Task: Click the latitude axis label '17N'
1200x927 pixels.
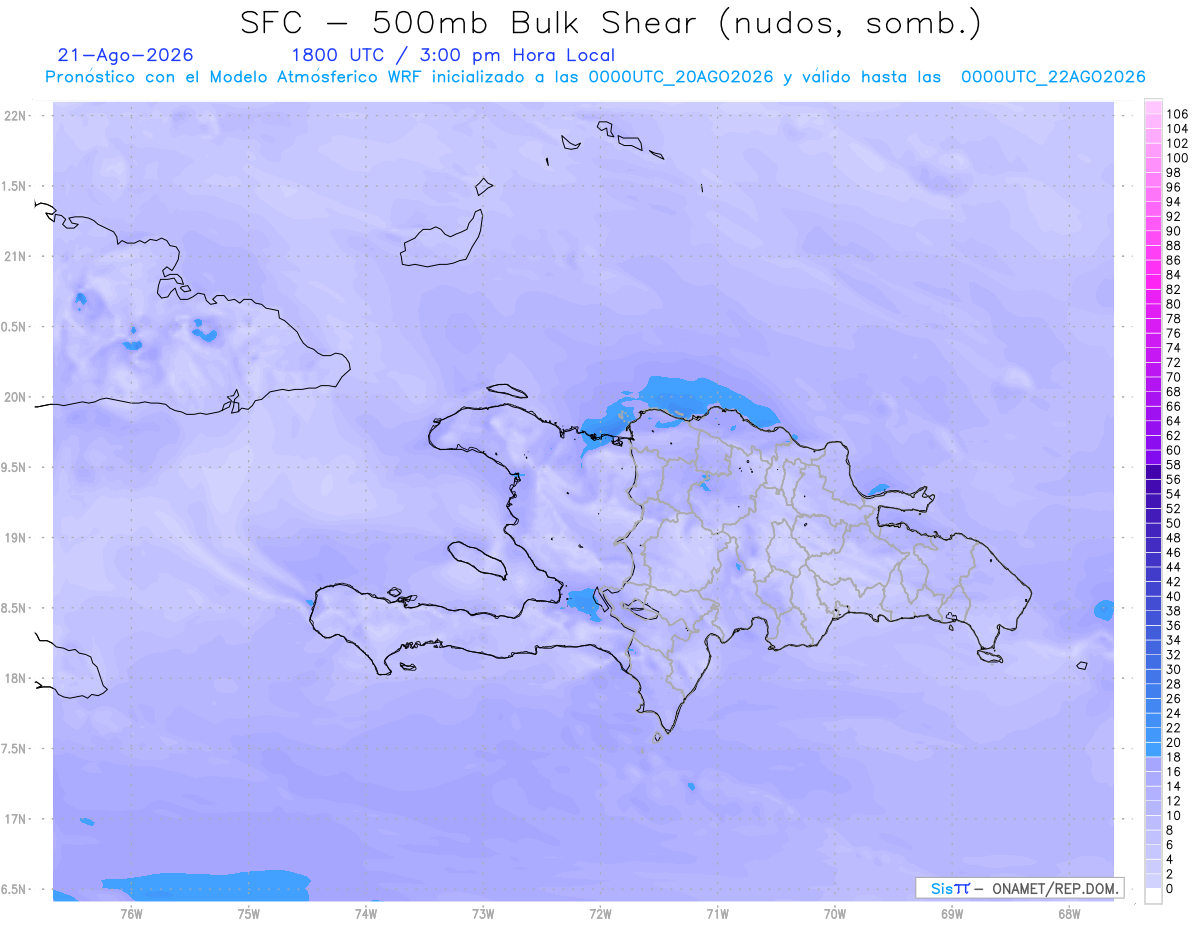Action: (15, 819)
